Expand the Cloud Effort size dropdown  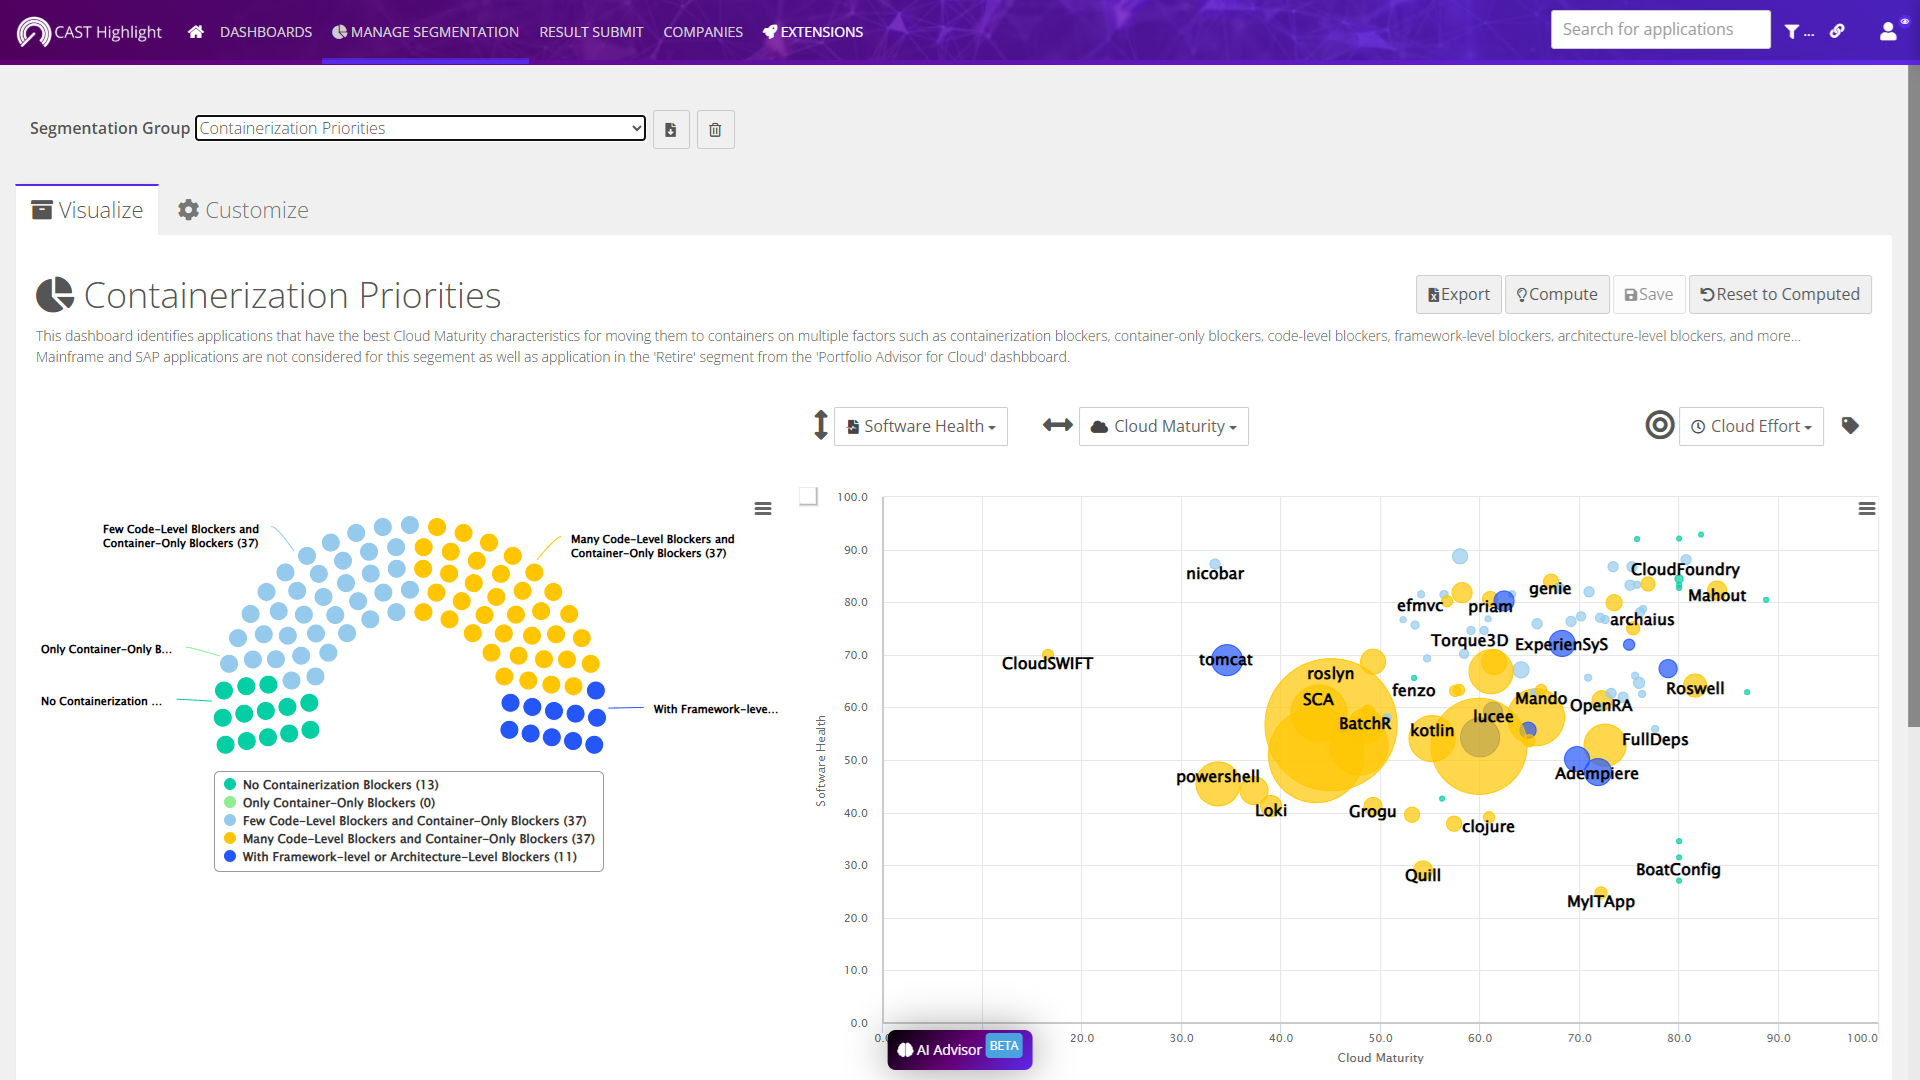[1751, 427]
